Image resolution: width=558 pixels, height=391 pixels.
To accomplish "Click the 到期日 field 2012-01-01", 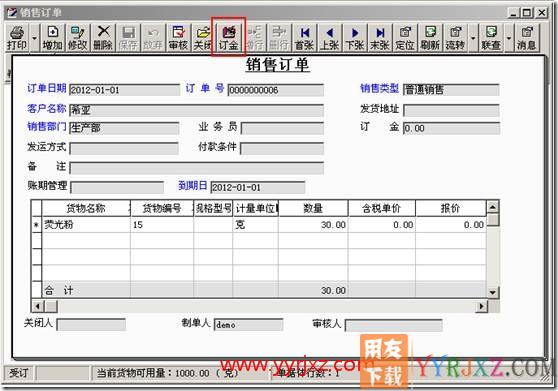I will coord(258,187).
